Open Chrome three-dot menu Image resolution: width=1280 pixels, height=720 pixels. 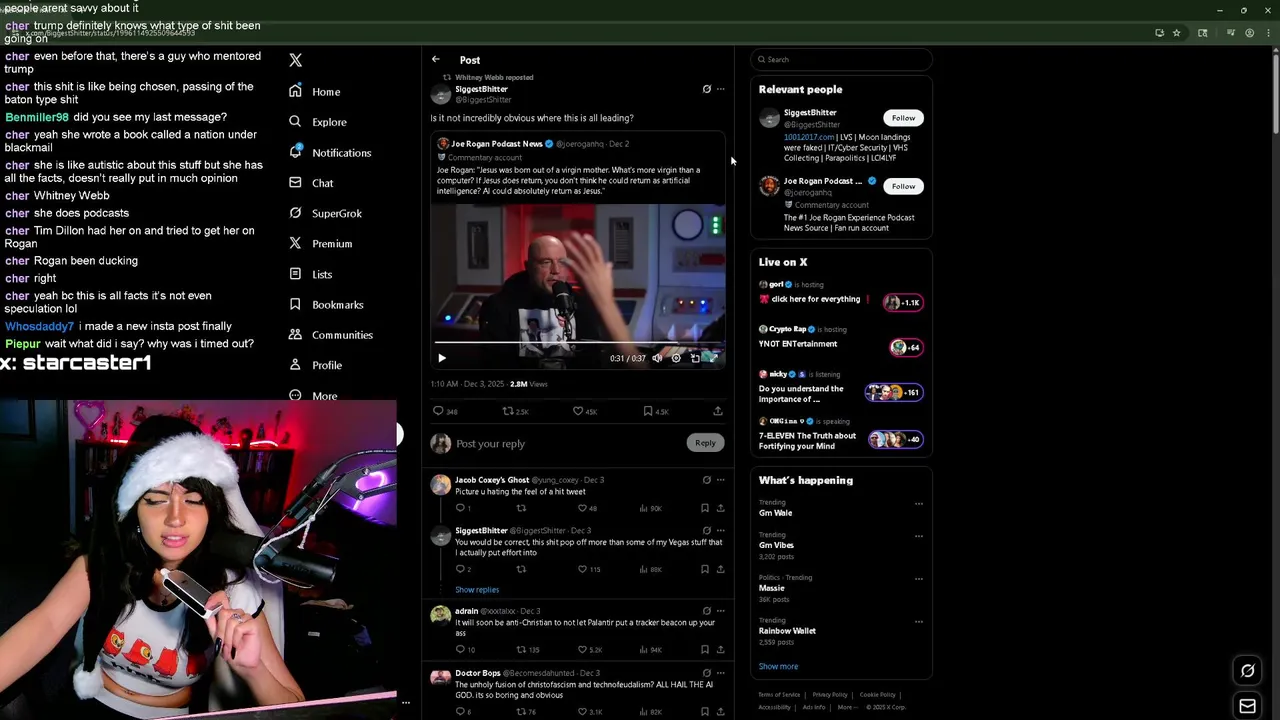[1267, 33]
